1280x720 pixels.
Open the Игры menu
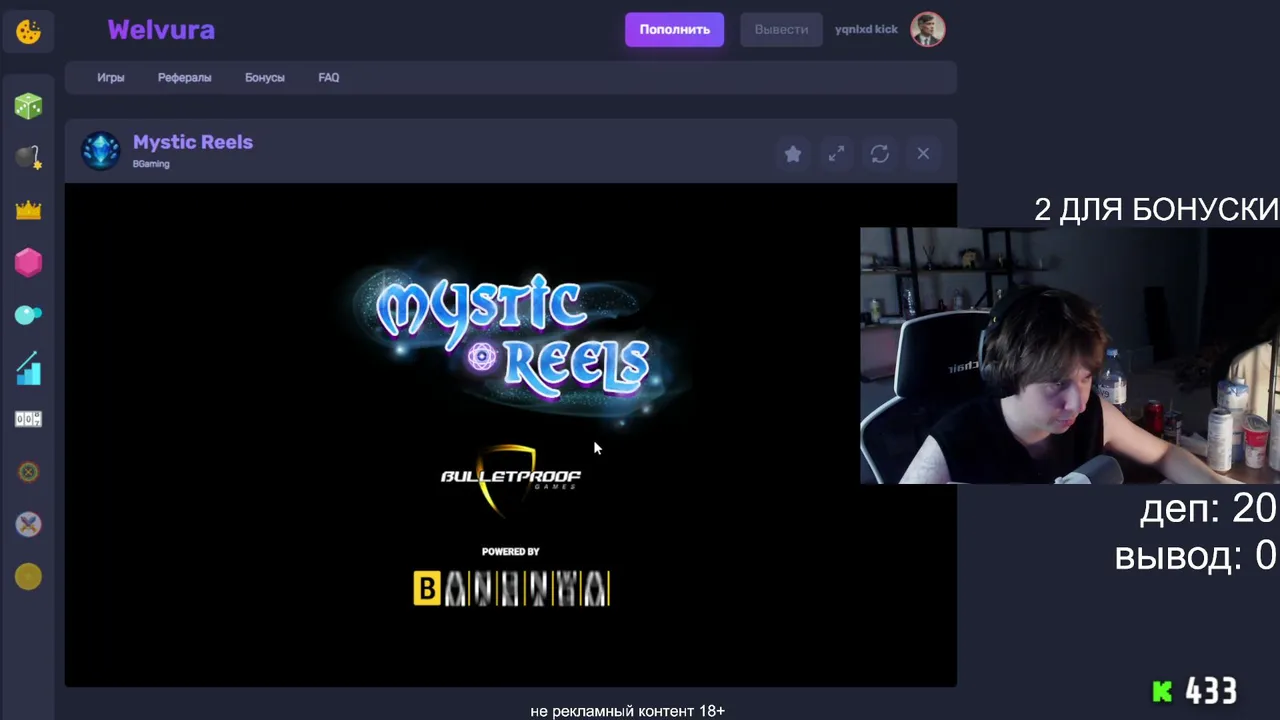111,77
